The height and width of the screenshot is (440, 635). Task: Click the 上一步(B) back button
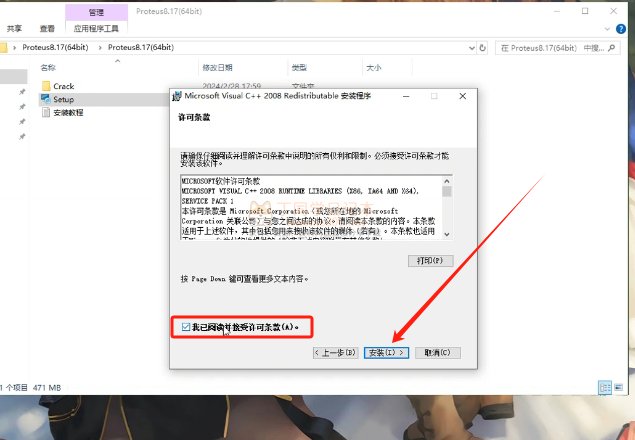(x=335, y=352)
